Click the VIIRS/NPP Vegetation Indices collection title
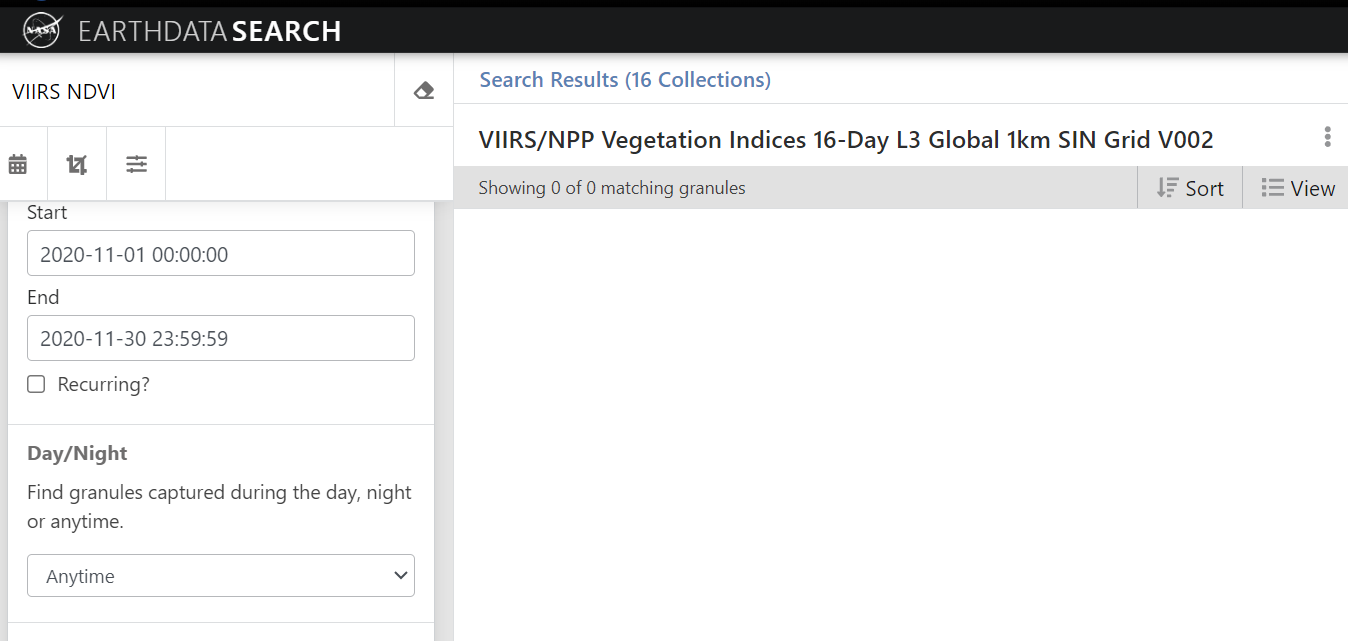Screen dimensions: 1348x641 pos(846,140)
